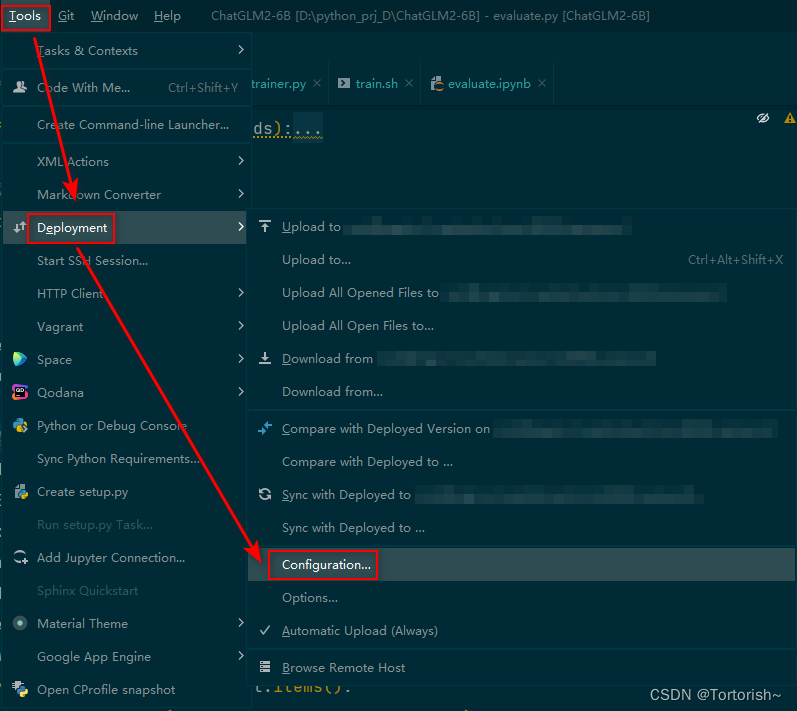Click the Download from arrow icon
Screen dimensions: 797x711
(265, 358)
